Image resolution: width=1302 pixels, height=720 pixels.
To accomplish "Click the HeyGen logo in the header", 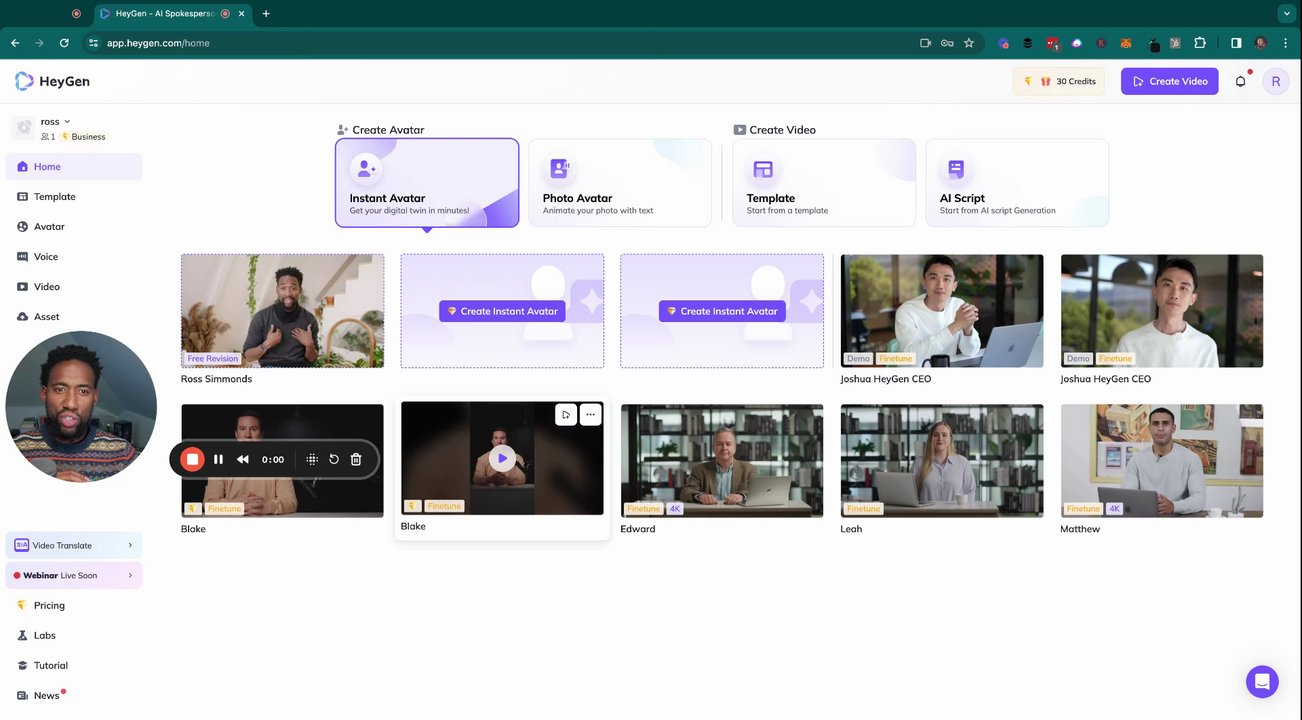I will 52,81.
